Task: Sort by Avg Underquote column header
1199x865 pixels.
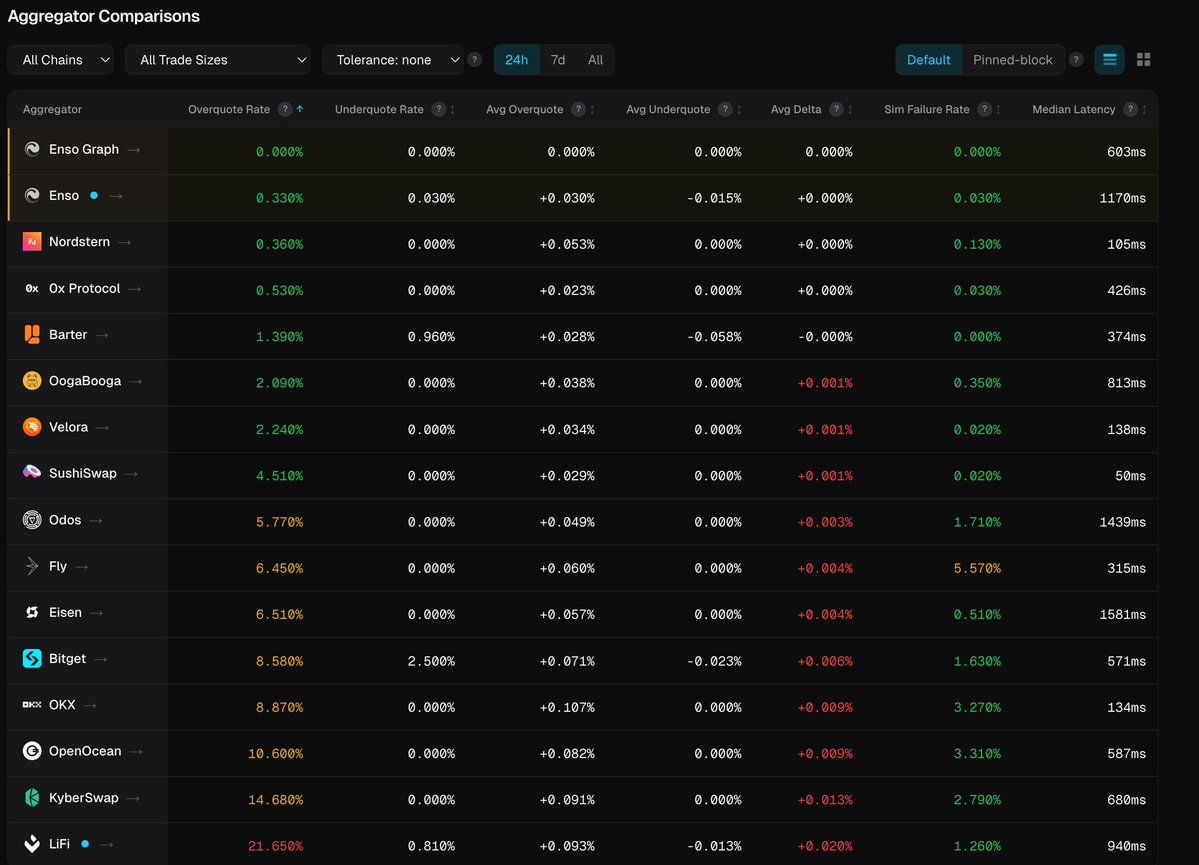Action: click(x=668, y=109)
